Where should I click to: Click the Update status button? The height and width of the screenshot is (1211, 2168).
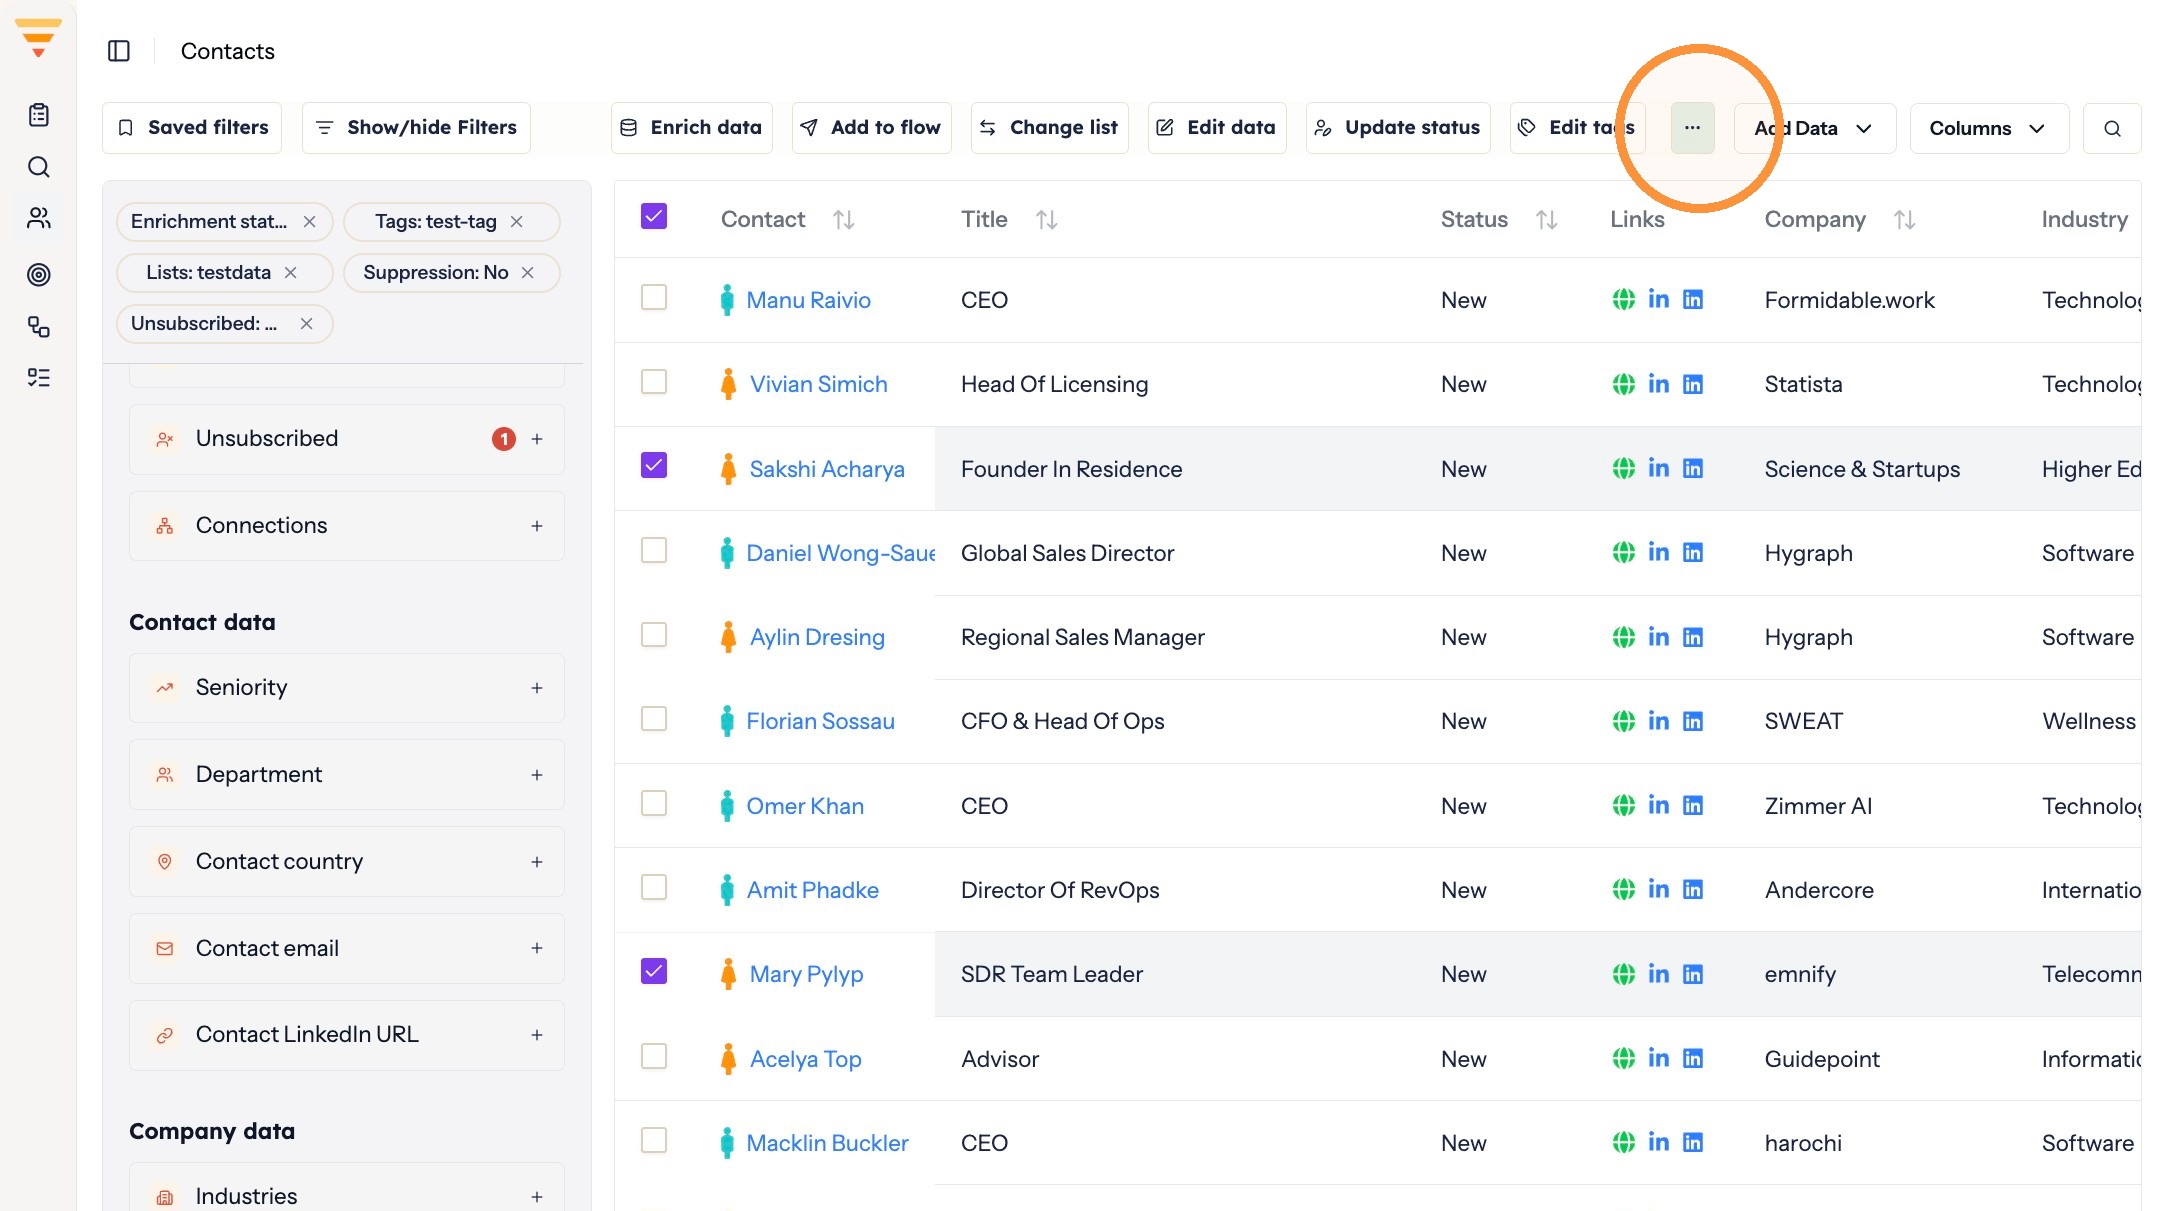pos(1398,128)
